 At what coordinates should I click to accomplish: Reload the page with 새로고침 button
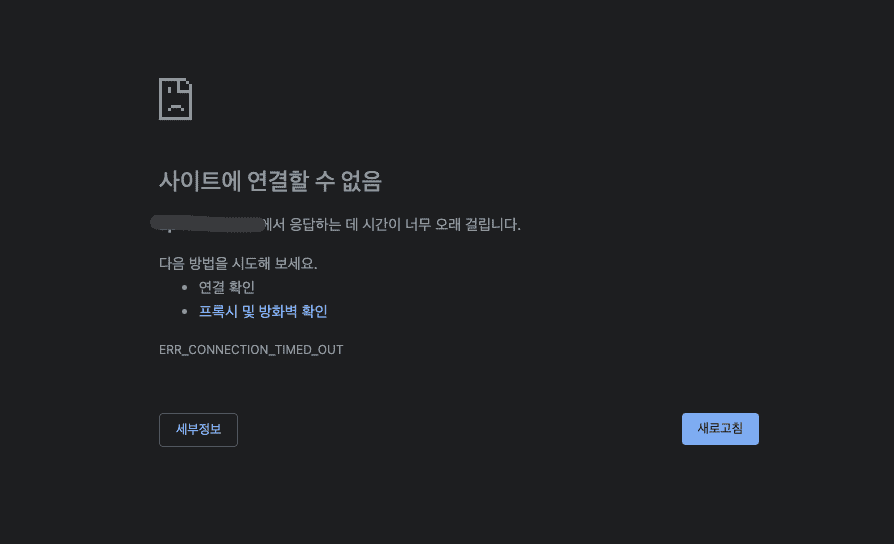[720, 429]
